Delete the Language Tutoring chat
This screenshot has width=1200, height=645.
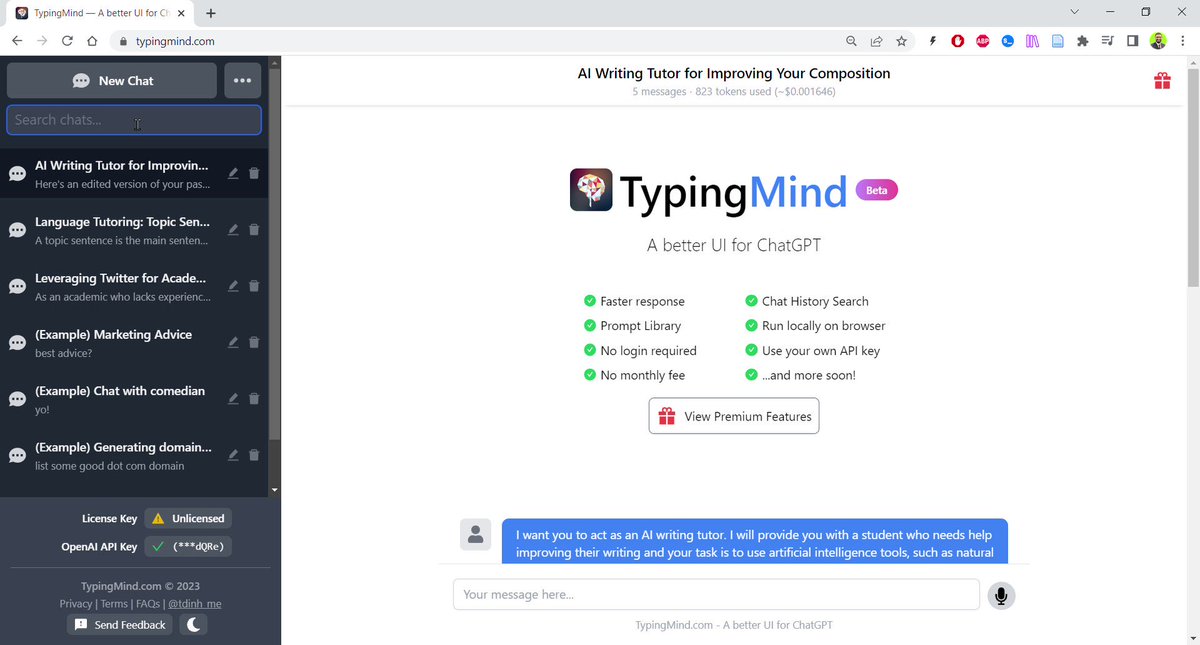click(253, 229)
